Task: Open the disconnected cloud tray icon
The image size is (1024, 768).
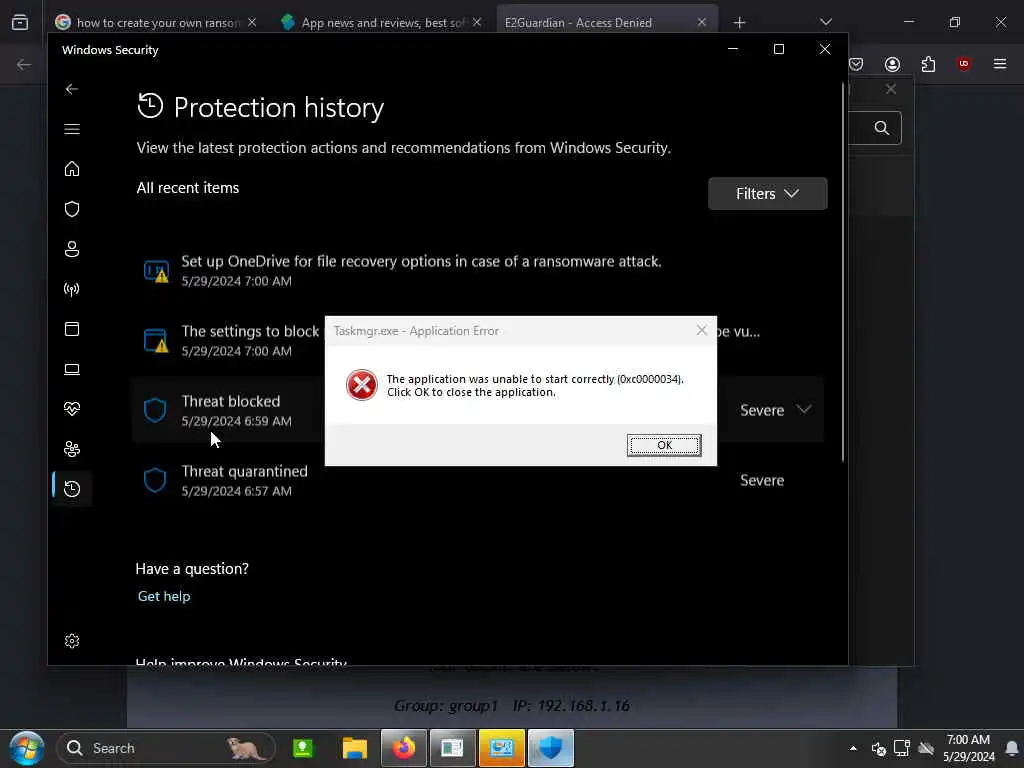Action: pyautogui.click(x=926, y=748)
